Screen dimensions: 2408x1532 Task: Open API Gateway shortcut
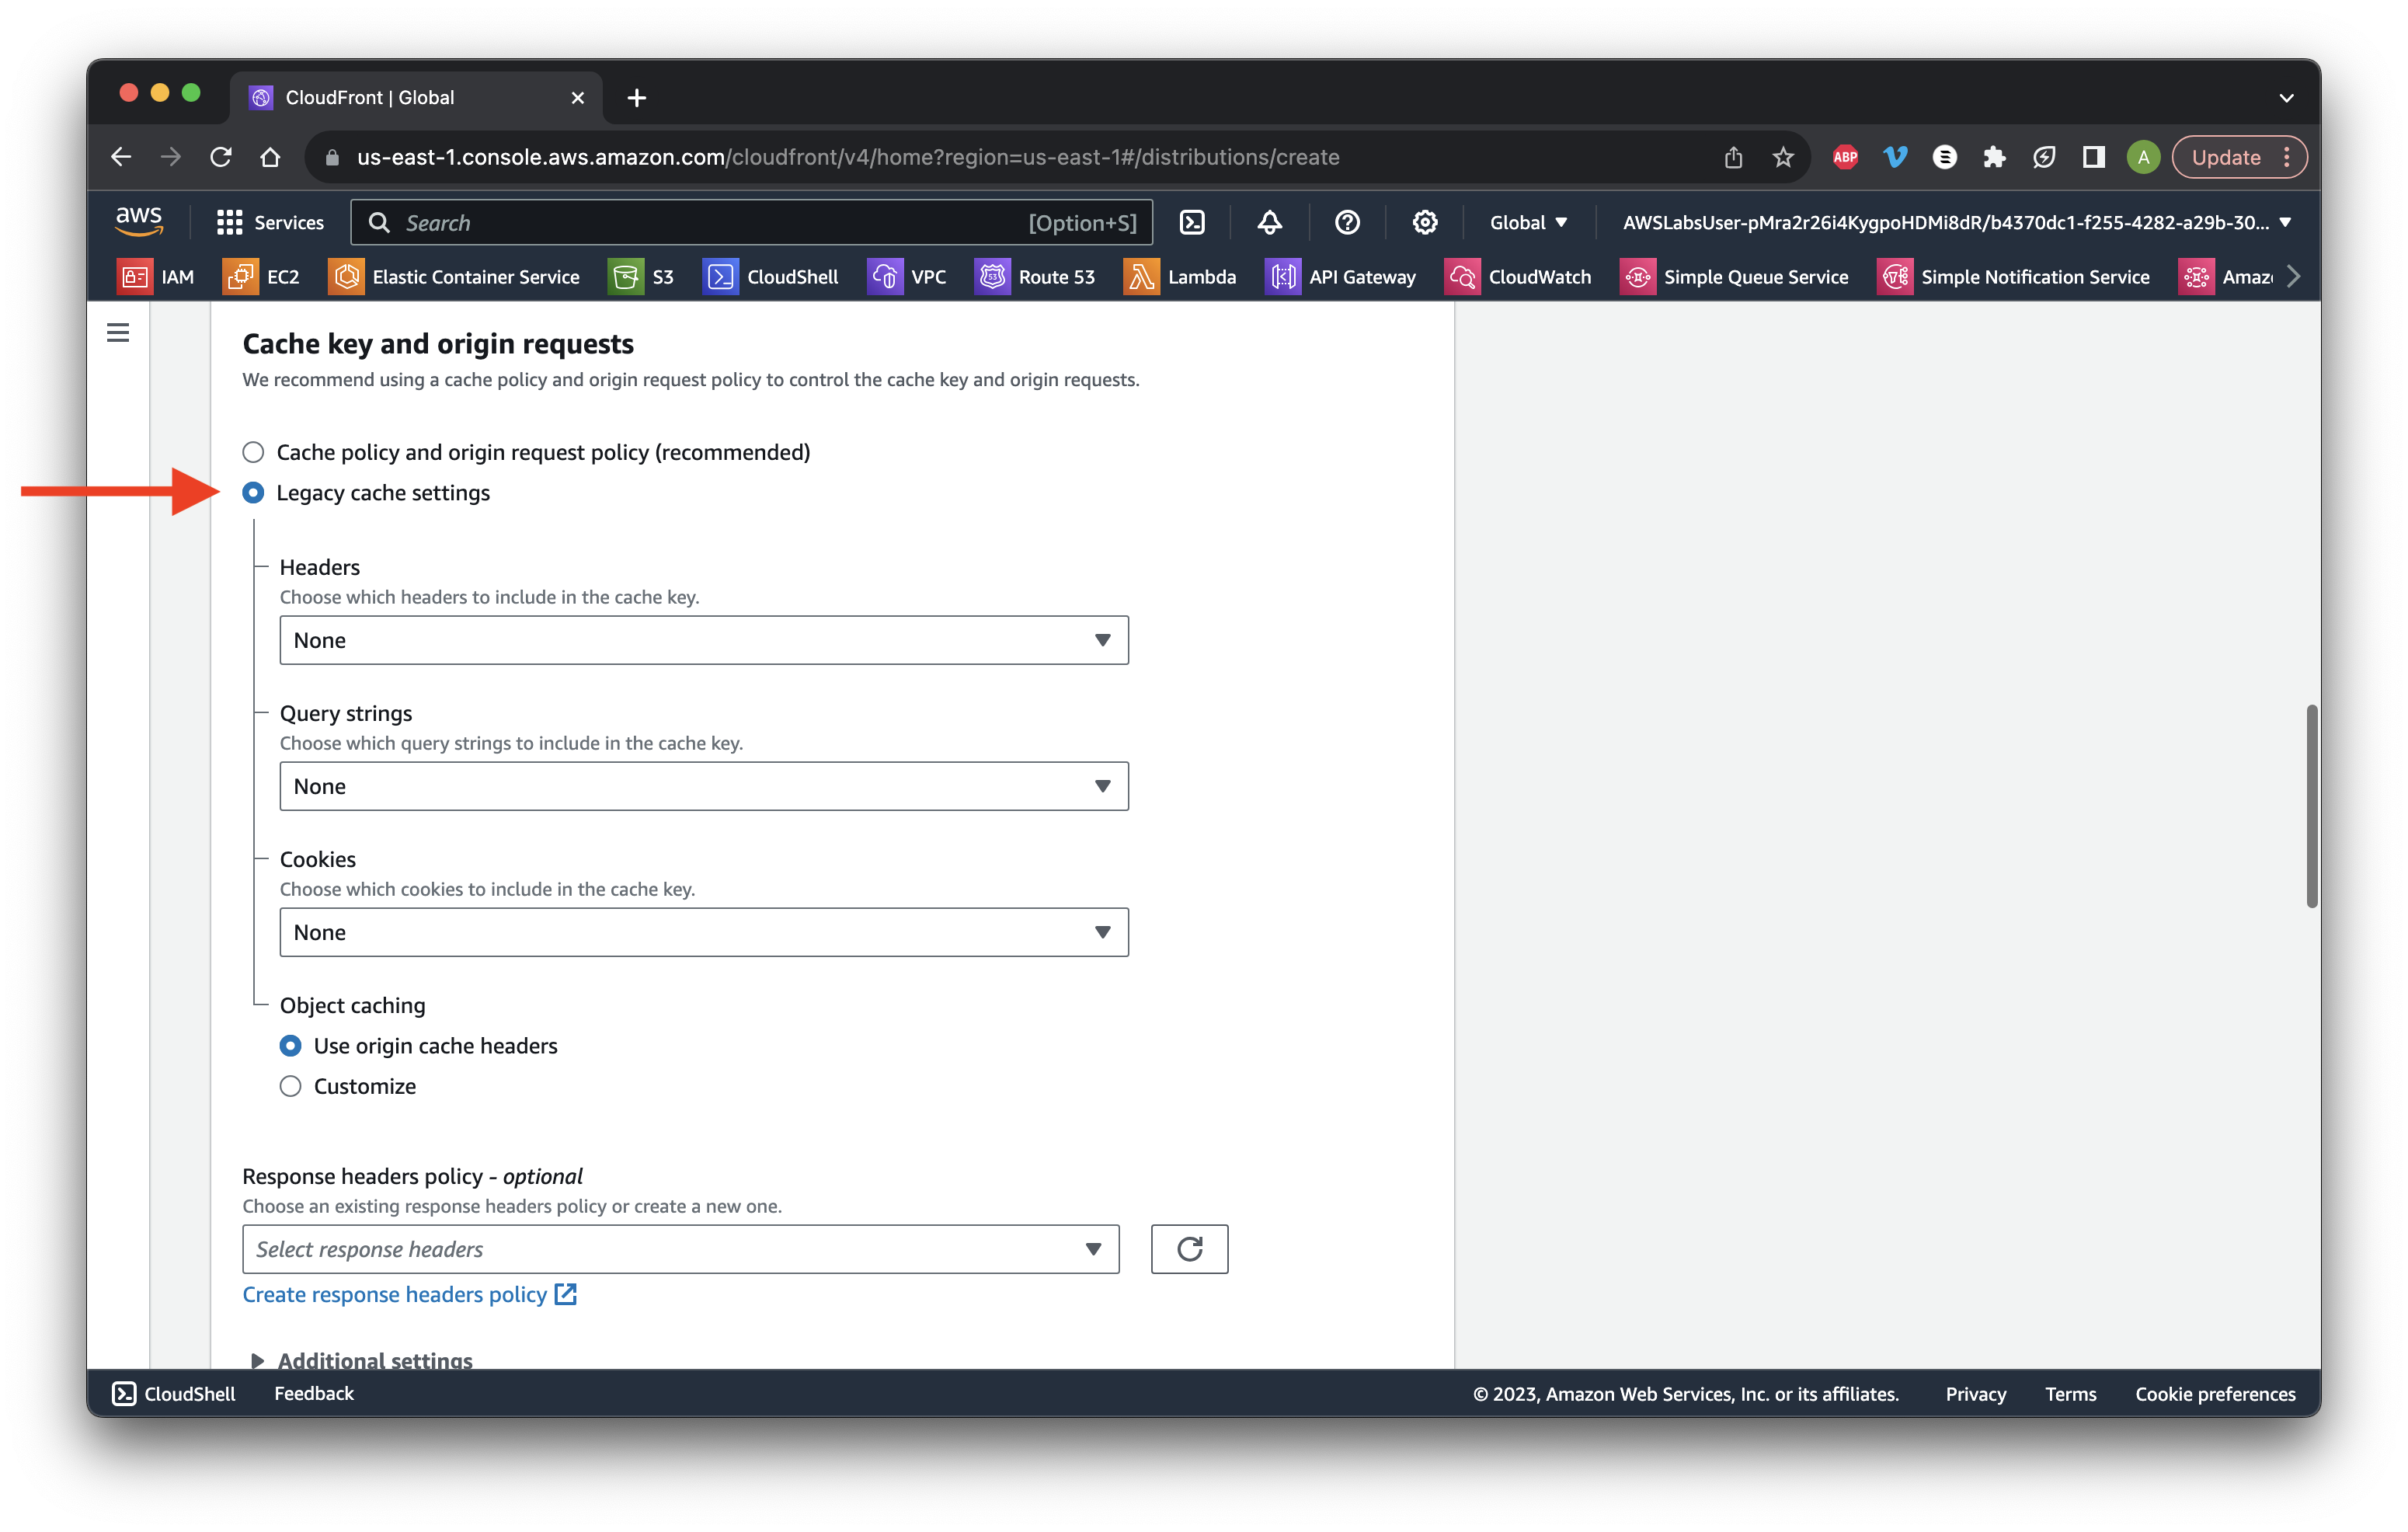pos(1341,277)
